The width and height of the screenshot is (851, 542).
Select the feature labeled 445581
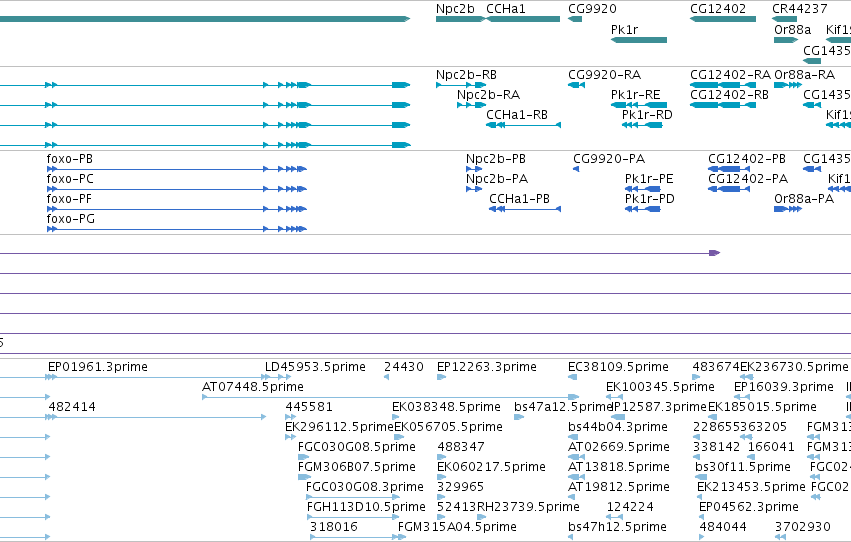point(309,407)
